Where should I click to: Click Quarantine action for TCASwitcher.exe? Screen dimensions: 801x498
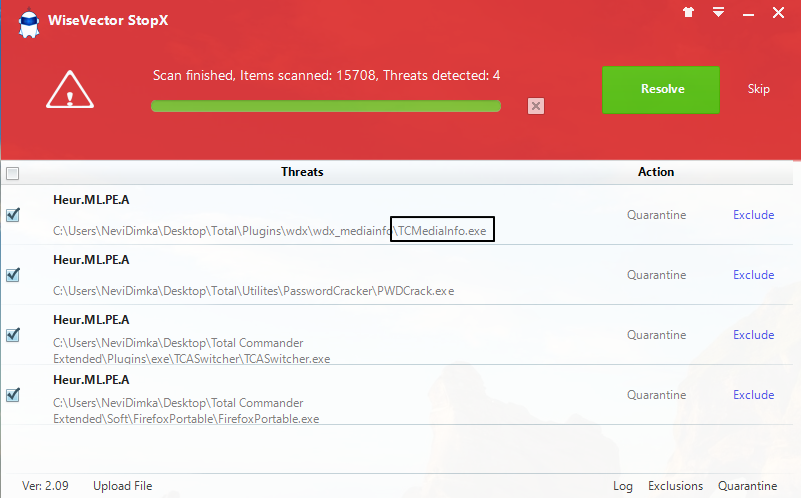point(656,335)
